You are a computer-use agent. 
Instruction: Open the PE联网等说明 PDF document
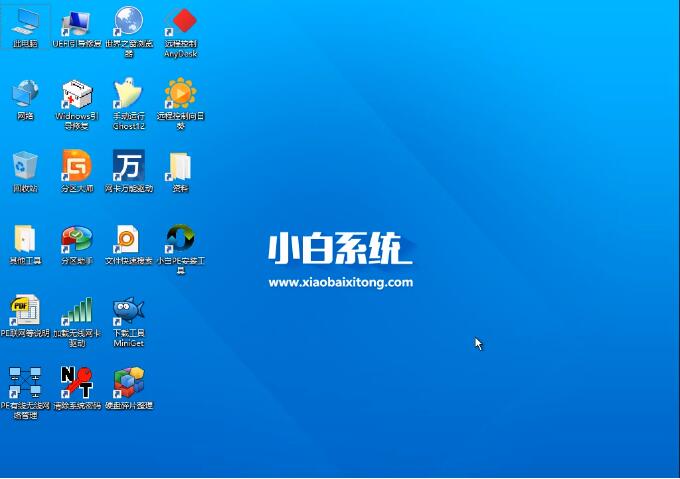[25, 310]
